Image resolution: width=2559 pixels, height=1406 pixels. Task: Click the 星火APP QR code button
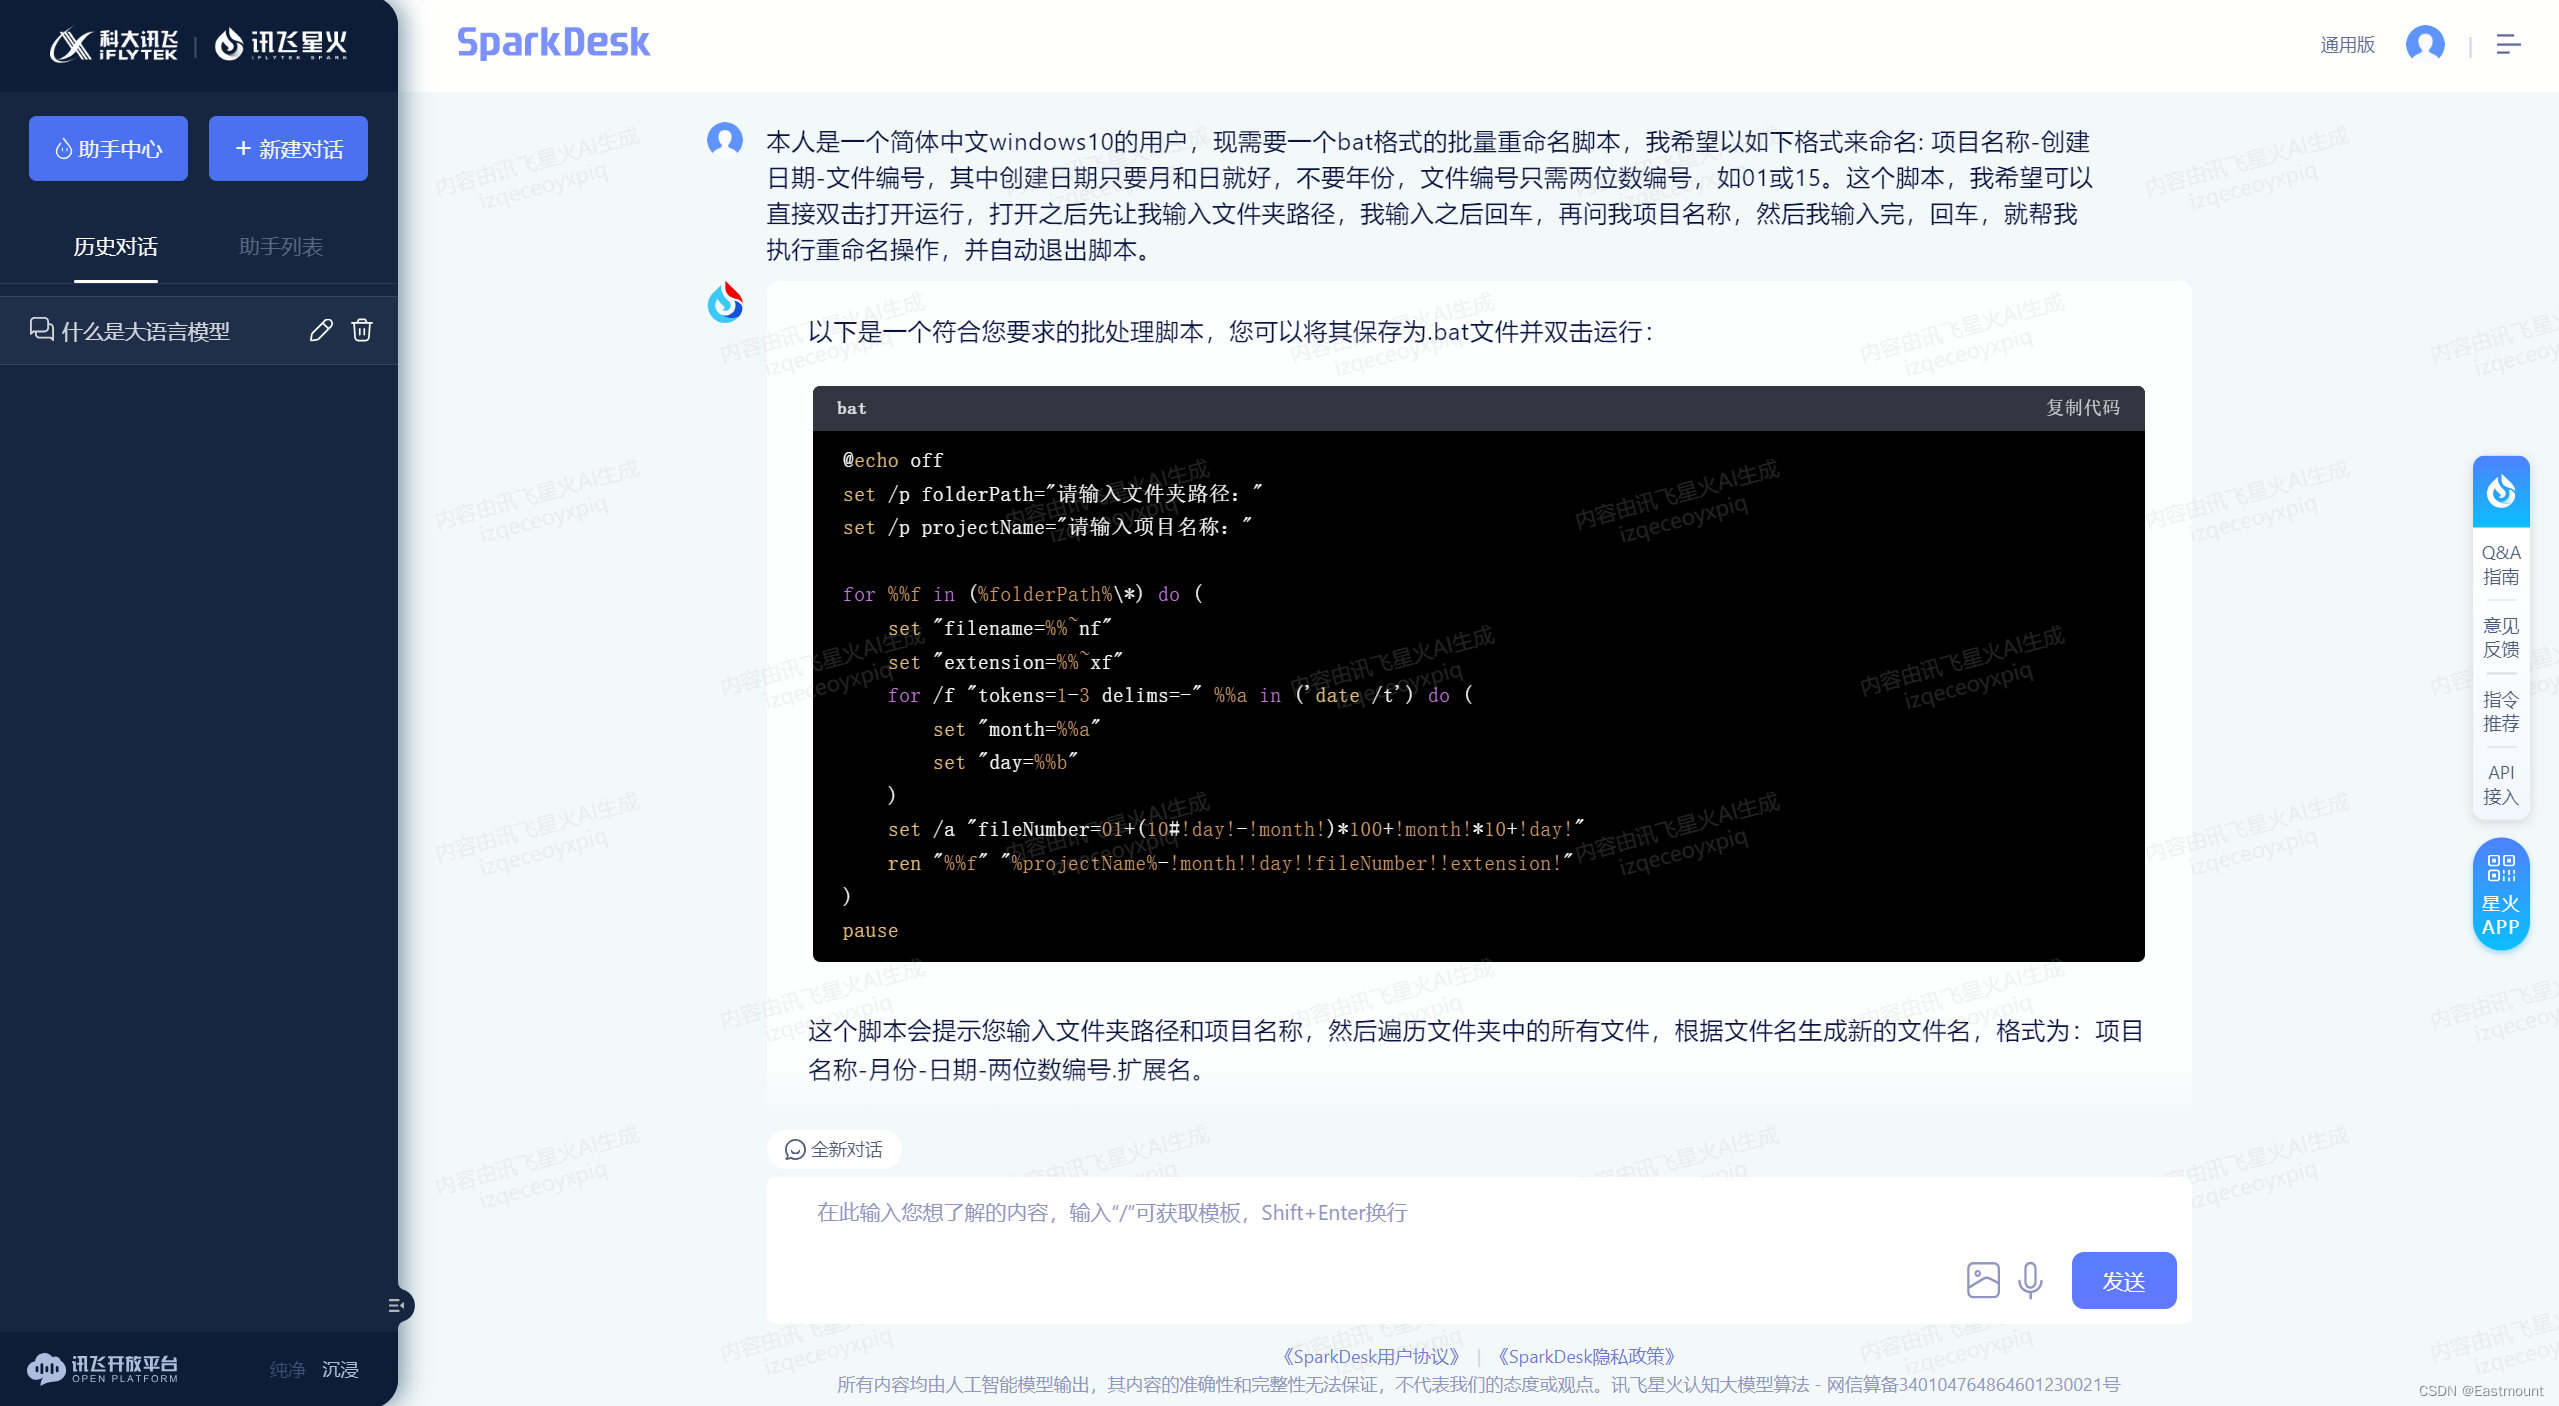2500,894
